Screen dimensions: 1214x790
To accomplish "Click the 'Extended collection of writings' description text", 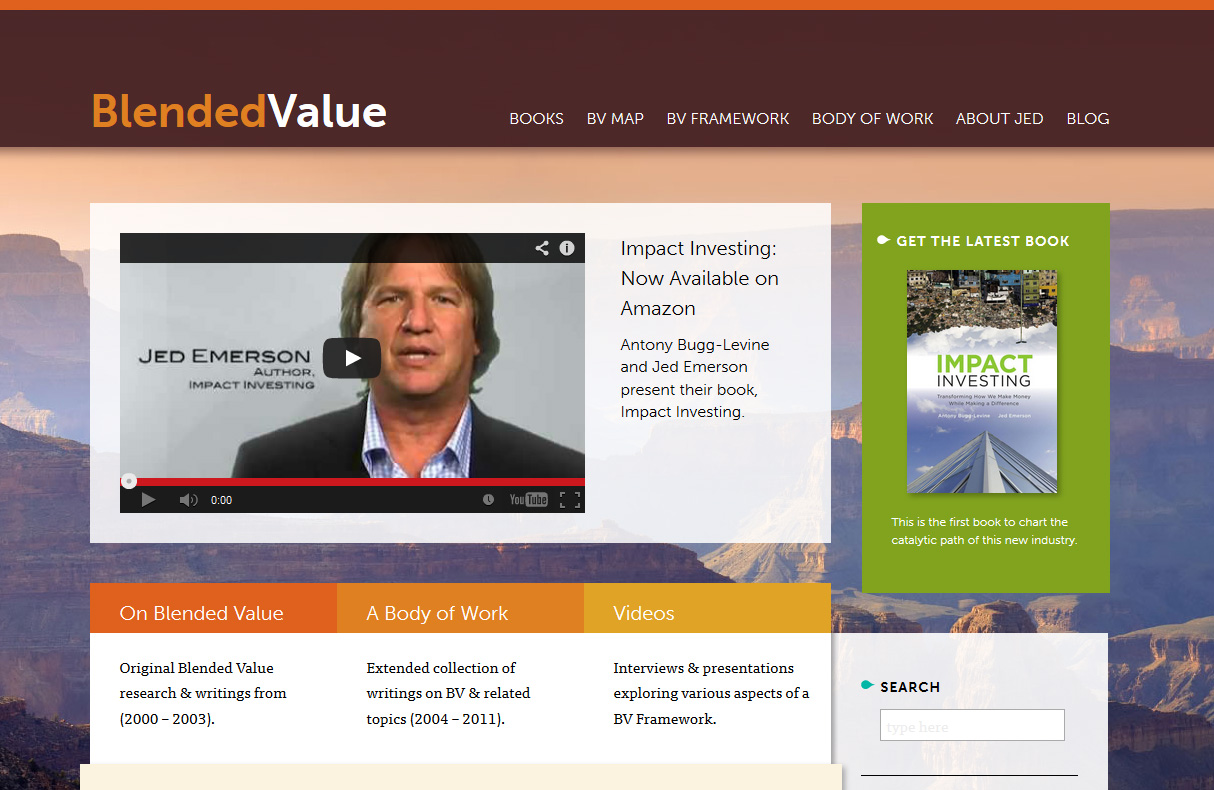I will tap(448, 693).
